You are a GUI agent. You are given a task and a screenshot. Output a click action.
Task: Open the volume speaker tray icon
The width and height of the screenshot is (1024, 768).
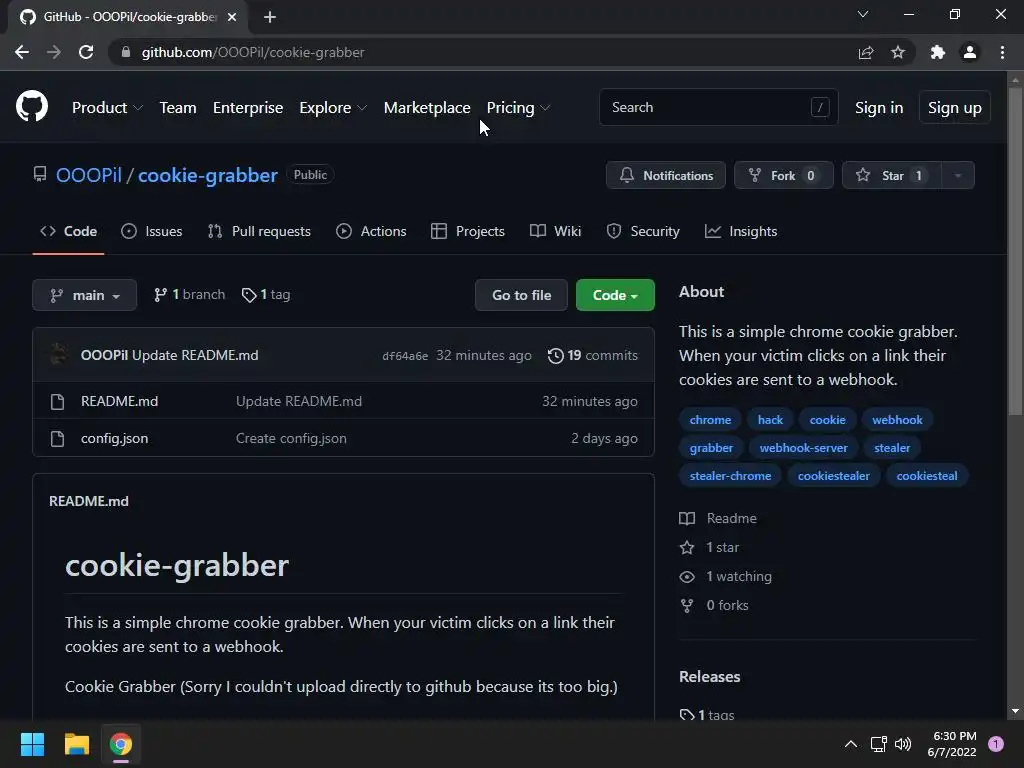tap(903, 744)
